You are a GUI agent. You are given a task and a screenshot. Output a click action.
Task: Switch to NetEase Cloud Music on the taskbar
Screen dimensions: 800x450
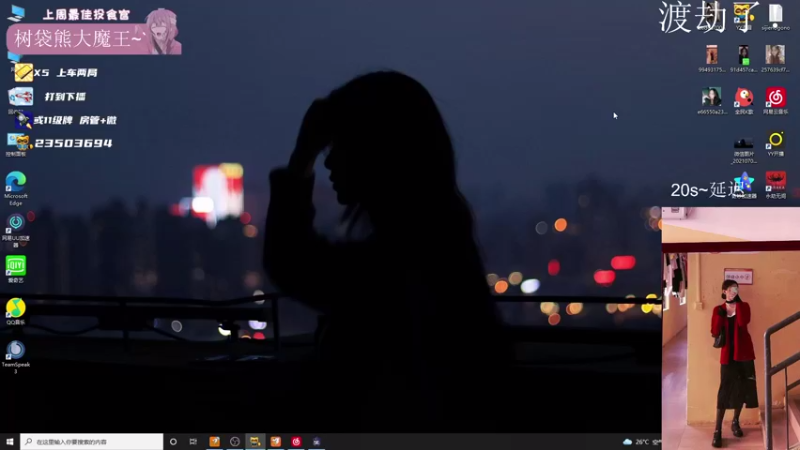coord(296,441)
